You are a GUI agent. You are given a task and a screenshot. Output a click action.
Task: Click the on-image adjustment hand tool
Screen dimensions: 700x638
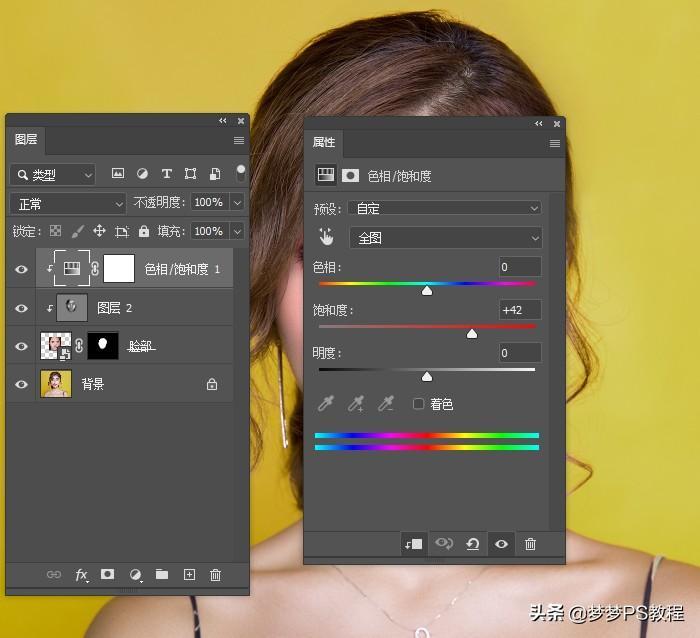point(326,237)
